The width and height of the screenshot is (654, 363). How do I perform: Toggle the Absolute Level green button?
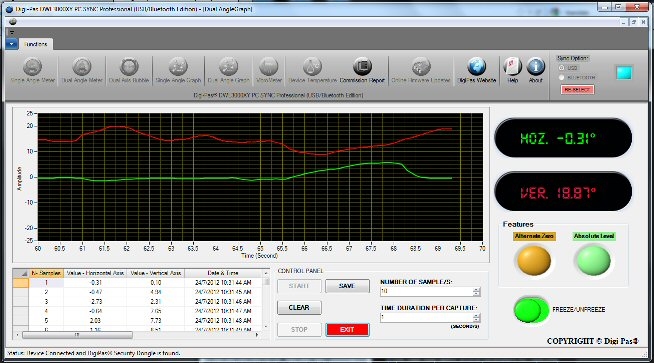tap(593, 260)
